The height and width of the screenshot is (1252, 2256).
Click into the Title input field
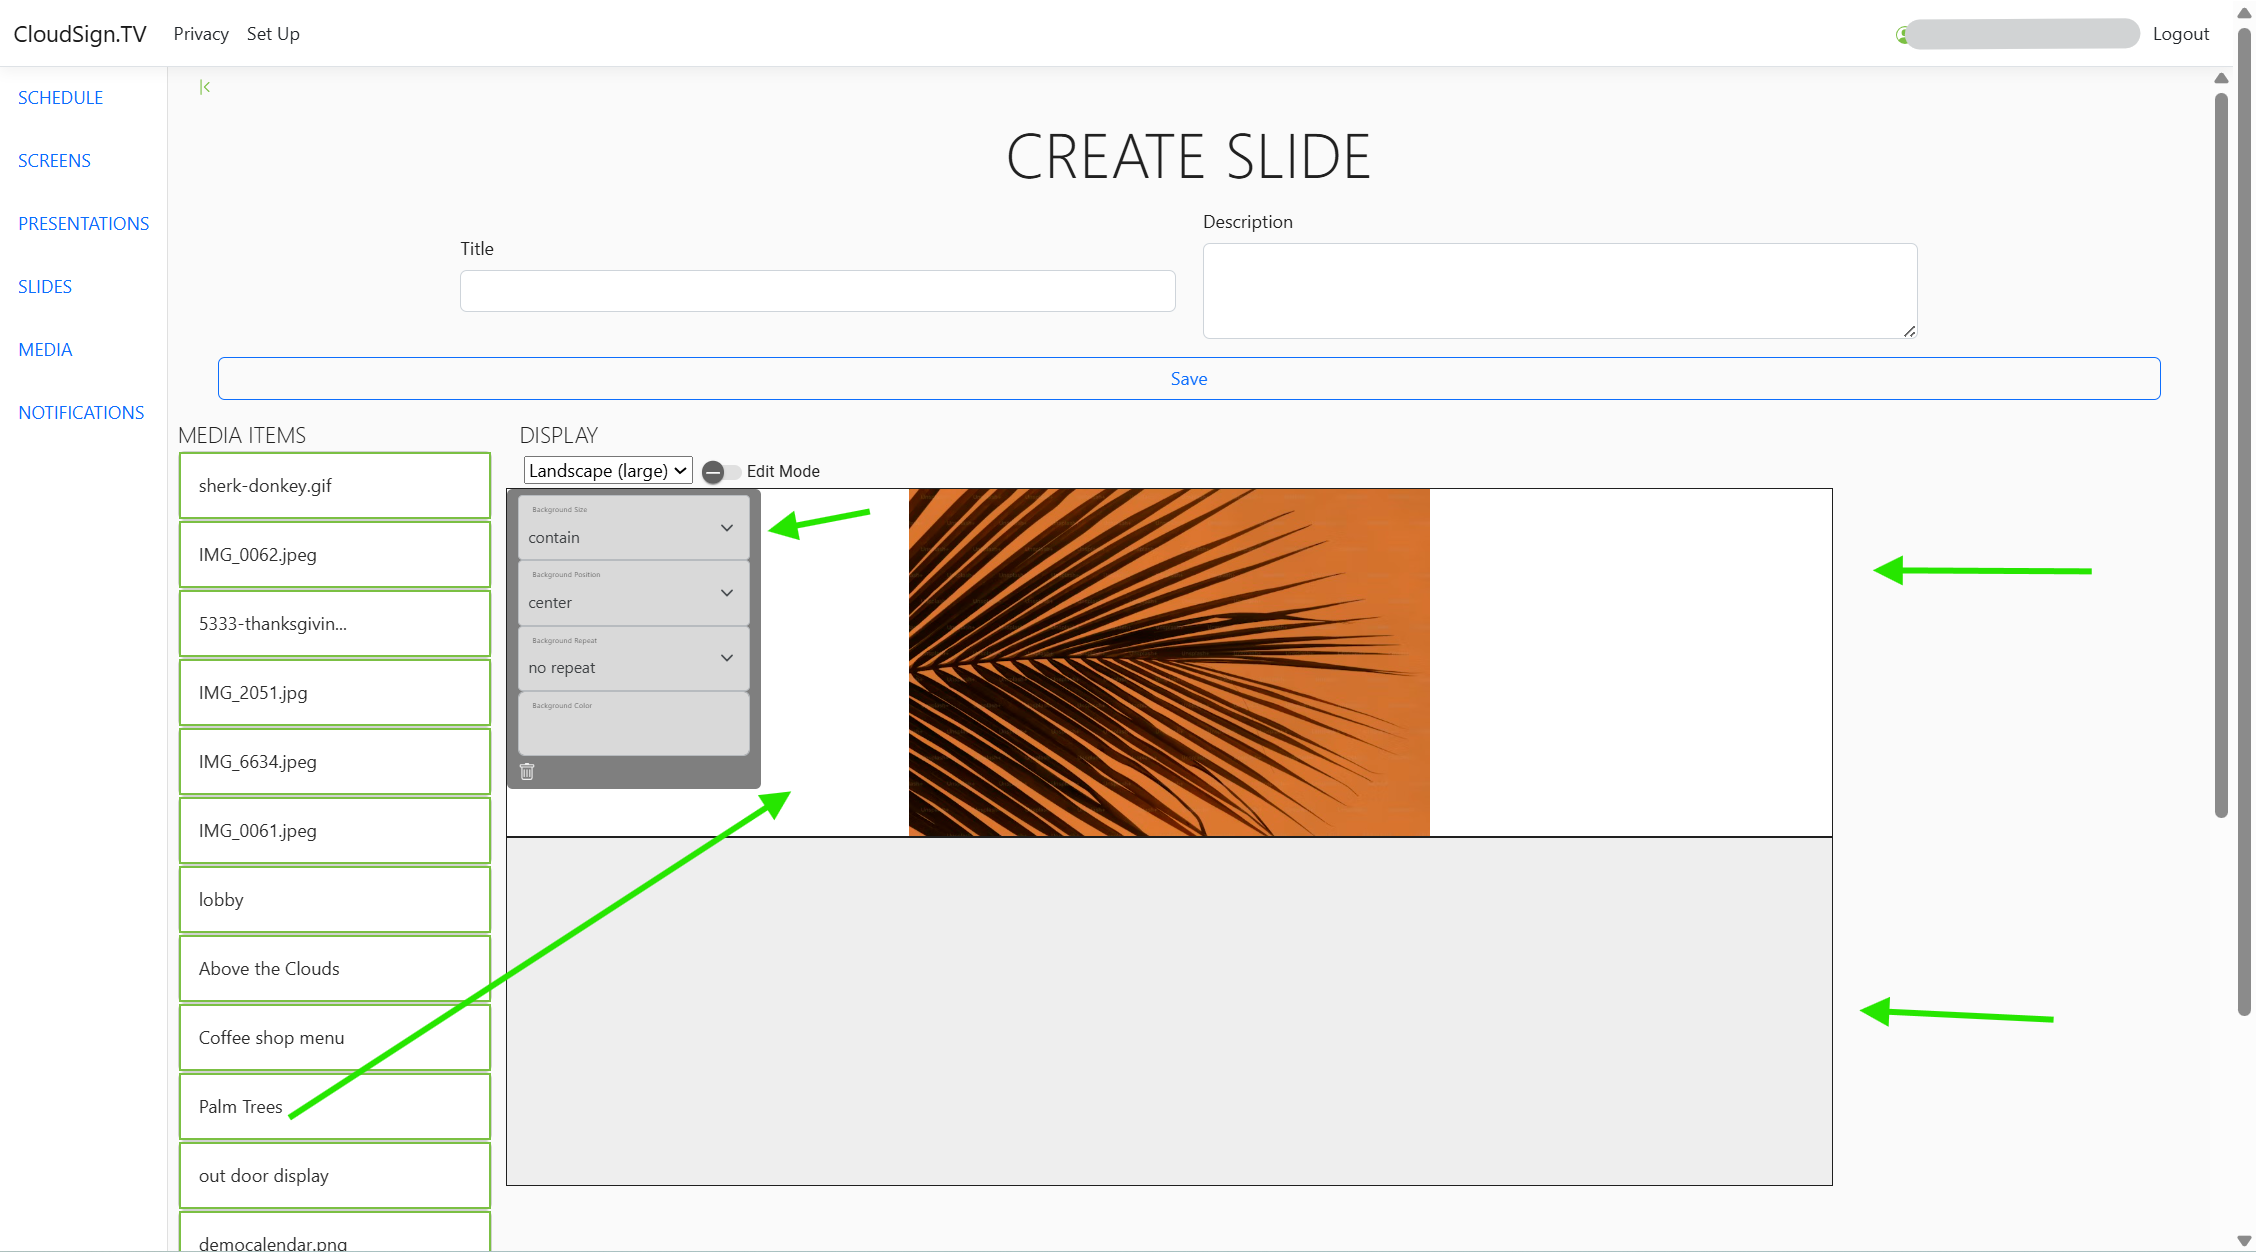tap(817, 291)
